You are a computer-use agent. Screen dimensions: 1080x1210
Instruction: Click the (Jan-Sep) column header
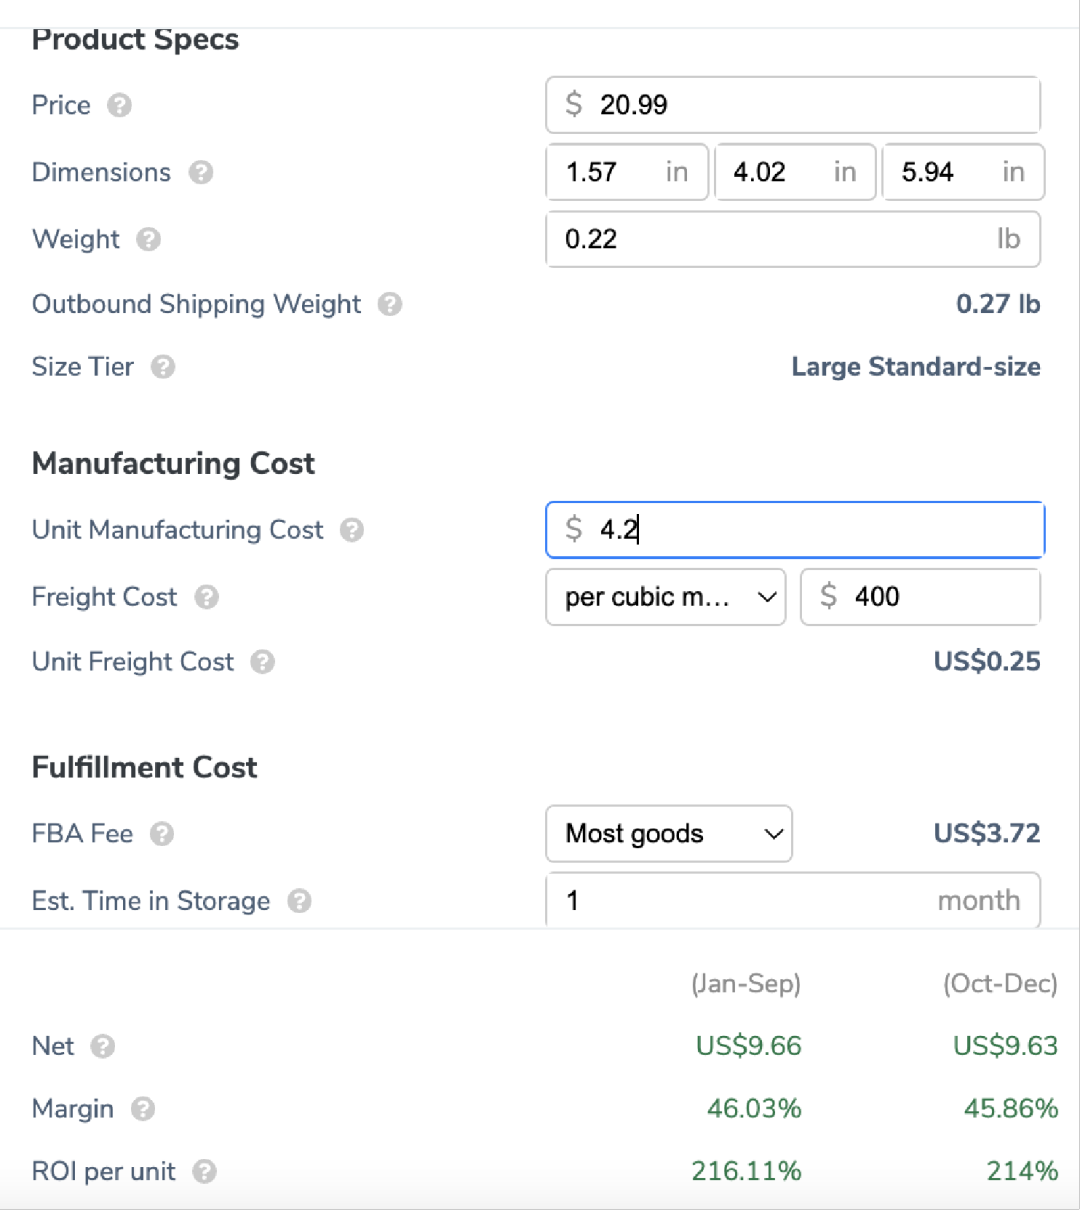tap(746, 984)
